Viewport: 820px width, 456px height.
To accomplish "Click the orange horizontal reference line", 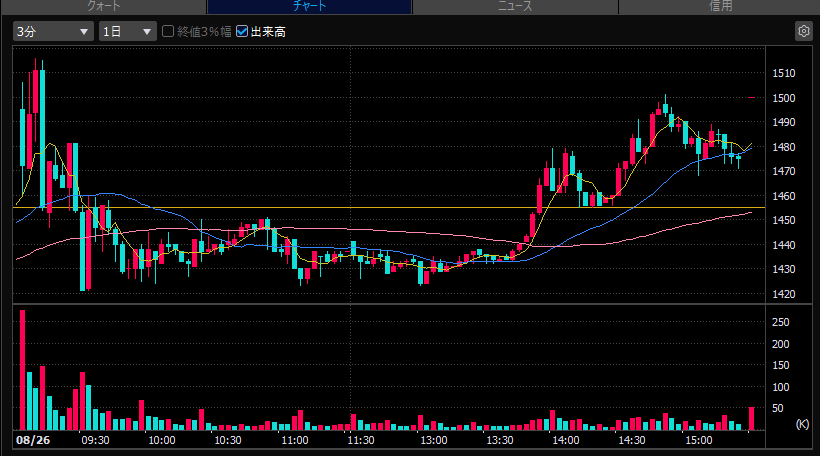I will pos(389,208).
